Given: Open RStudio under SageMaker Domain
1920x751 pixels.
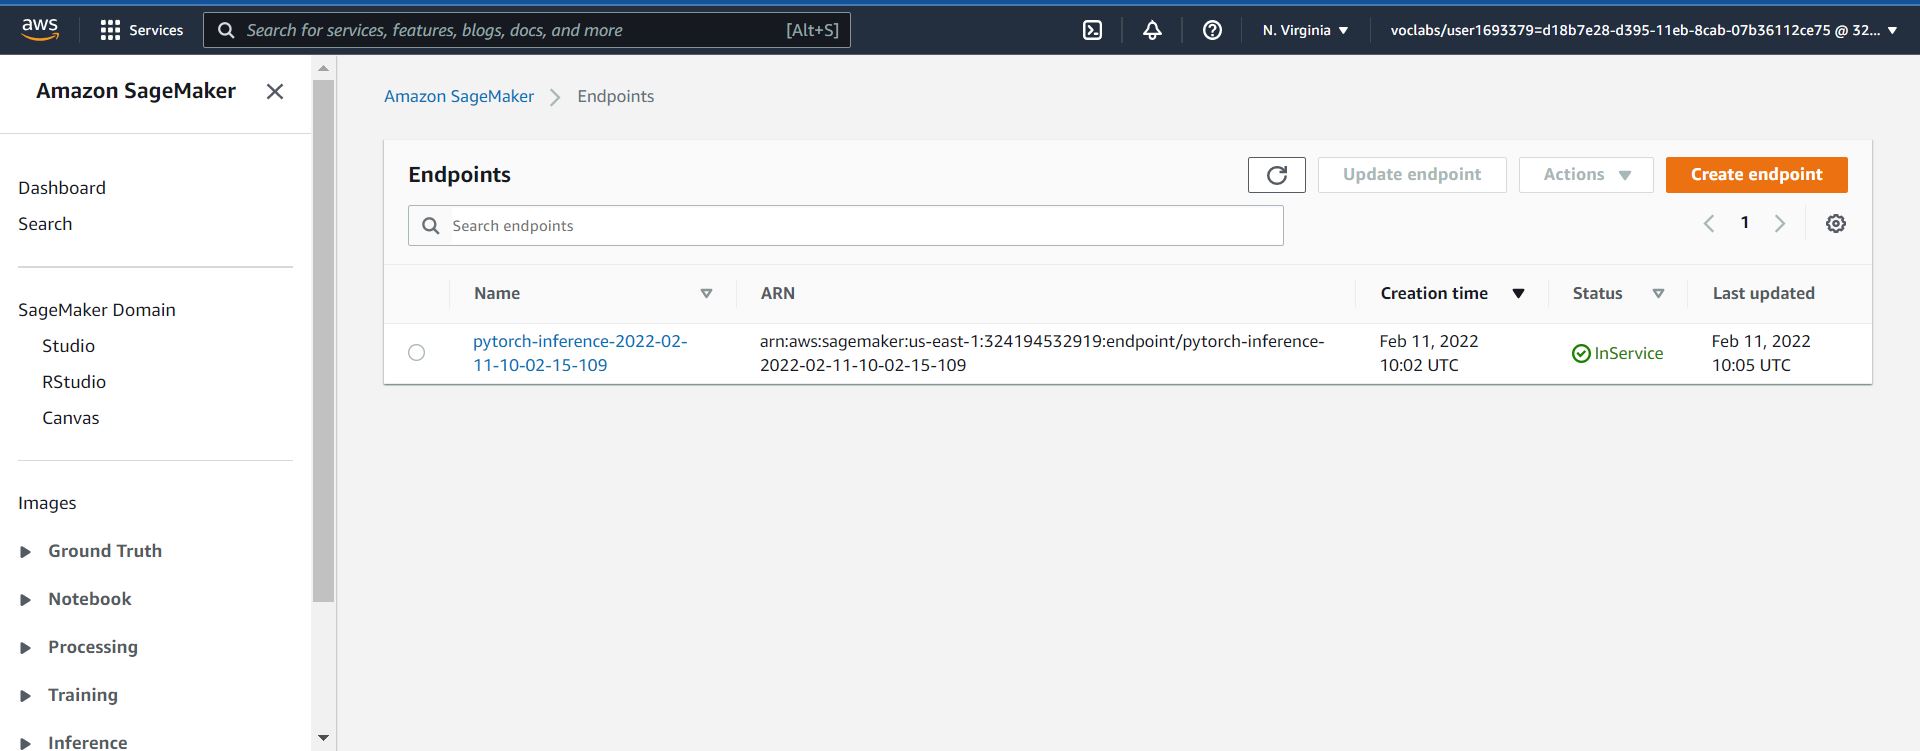Looking at the screenshot, I should tap(74, 382).
